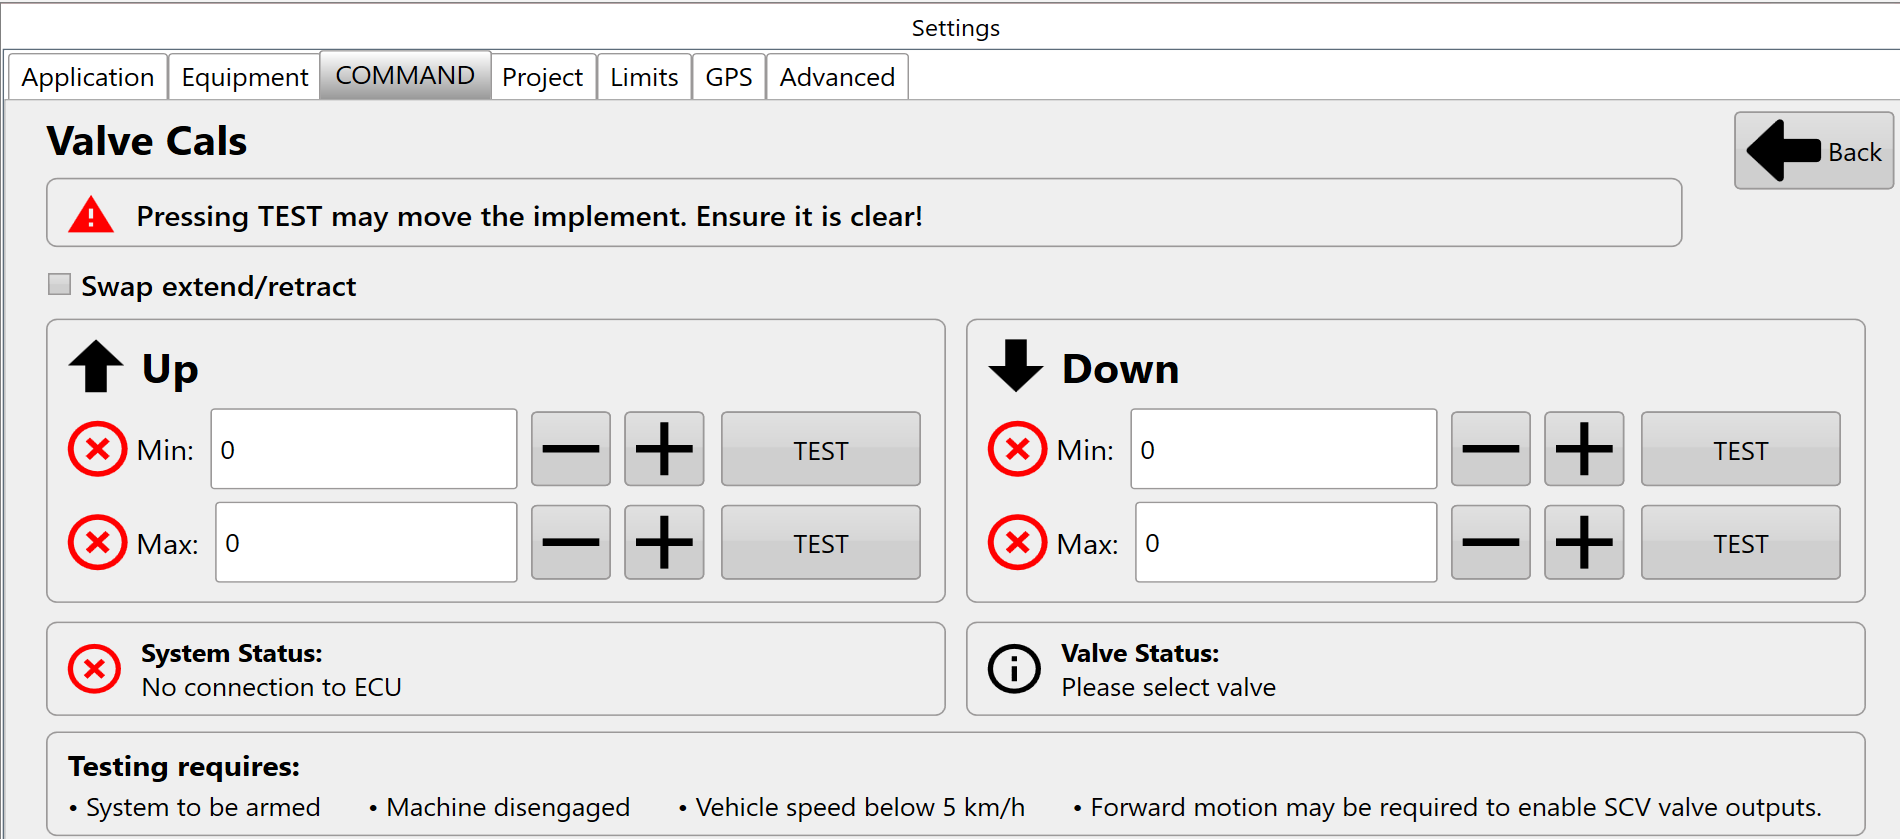
Task: Click TEST for Up Min
Action: (x=821, y=449)
